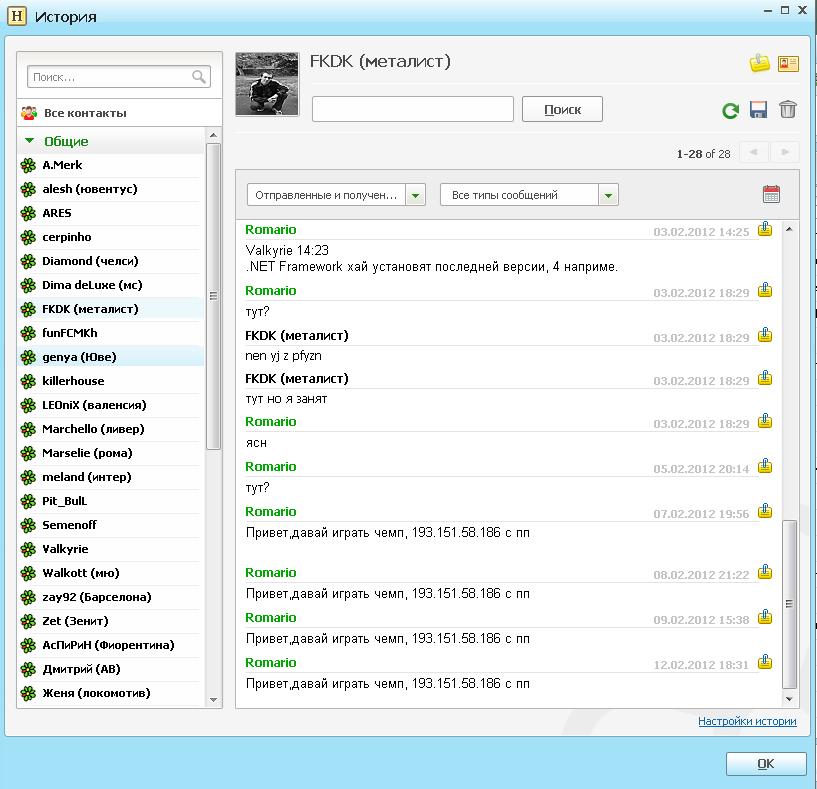This screenshot has width=817, height=789.
Task: Select Все контакты entry
Action: (x=119, y=113)
